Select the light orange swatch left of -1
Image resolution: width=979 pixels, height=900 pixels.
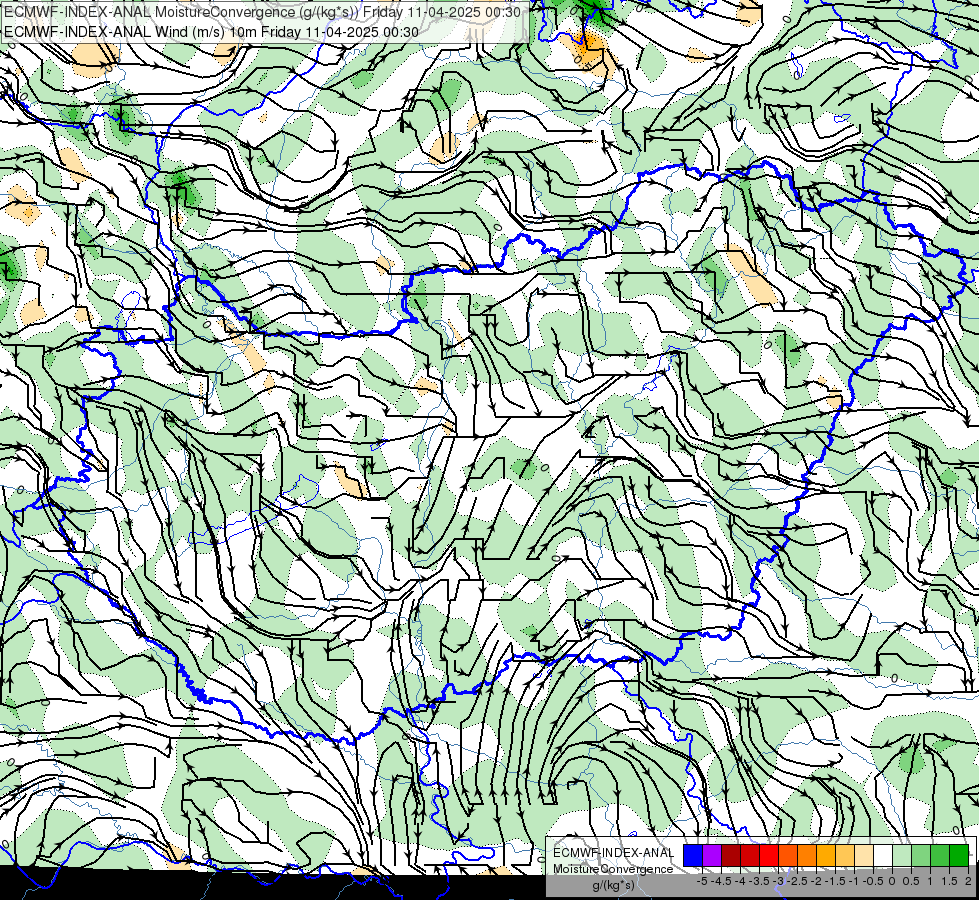[x=845, y=855]
